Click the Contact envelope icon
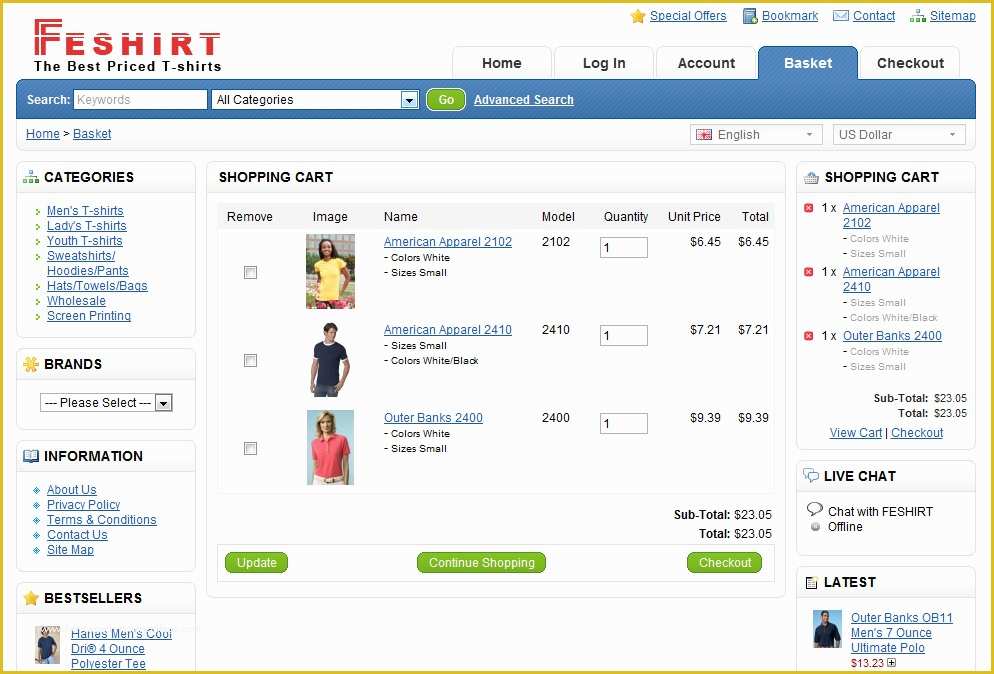Screen dimensions: 994x674 (841, 16)
